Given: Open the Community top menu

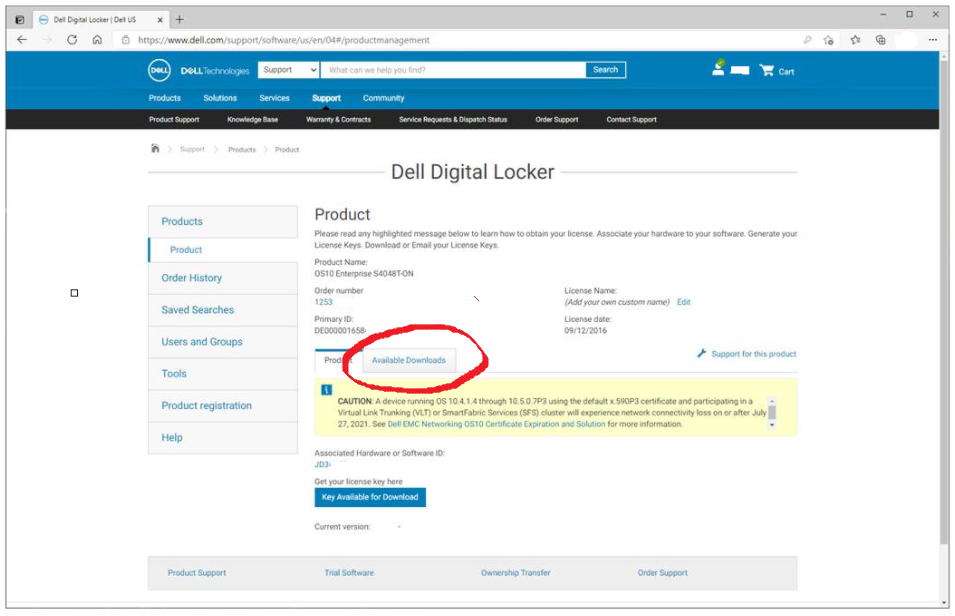Looking at the screenshot, I should tap(384, 97).
